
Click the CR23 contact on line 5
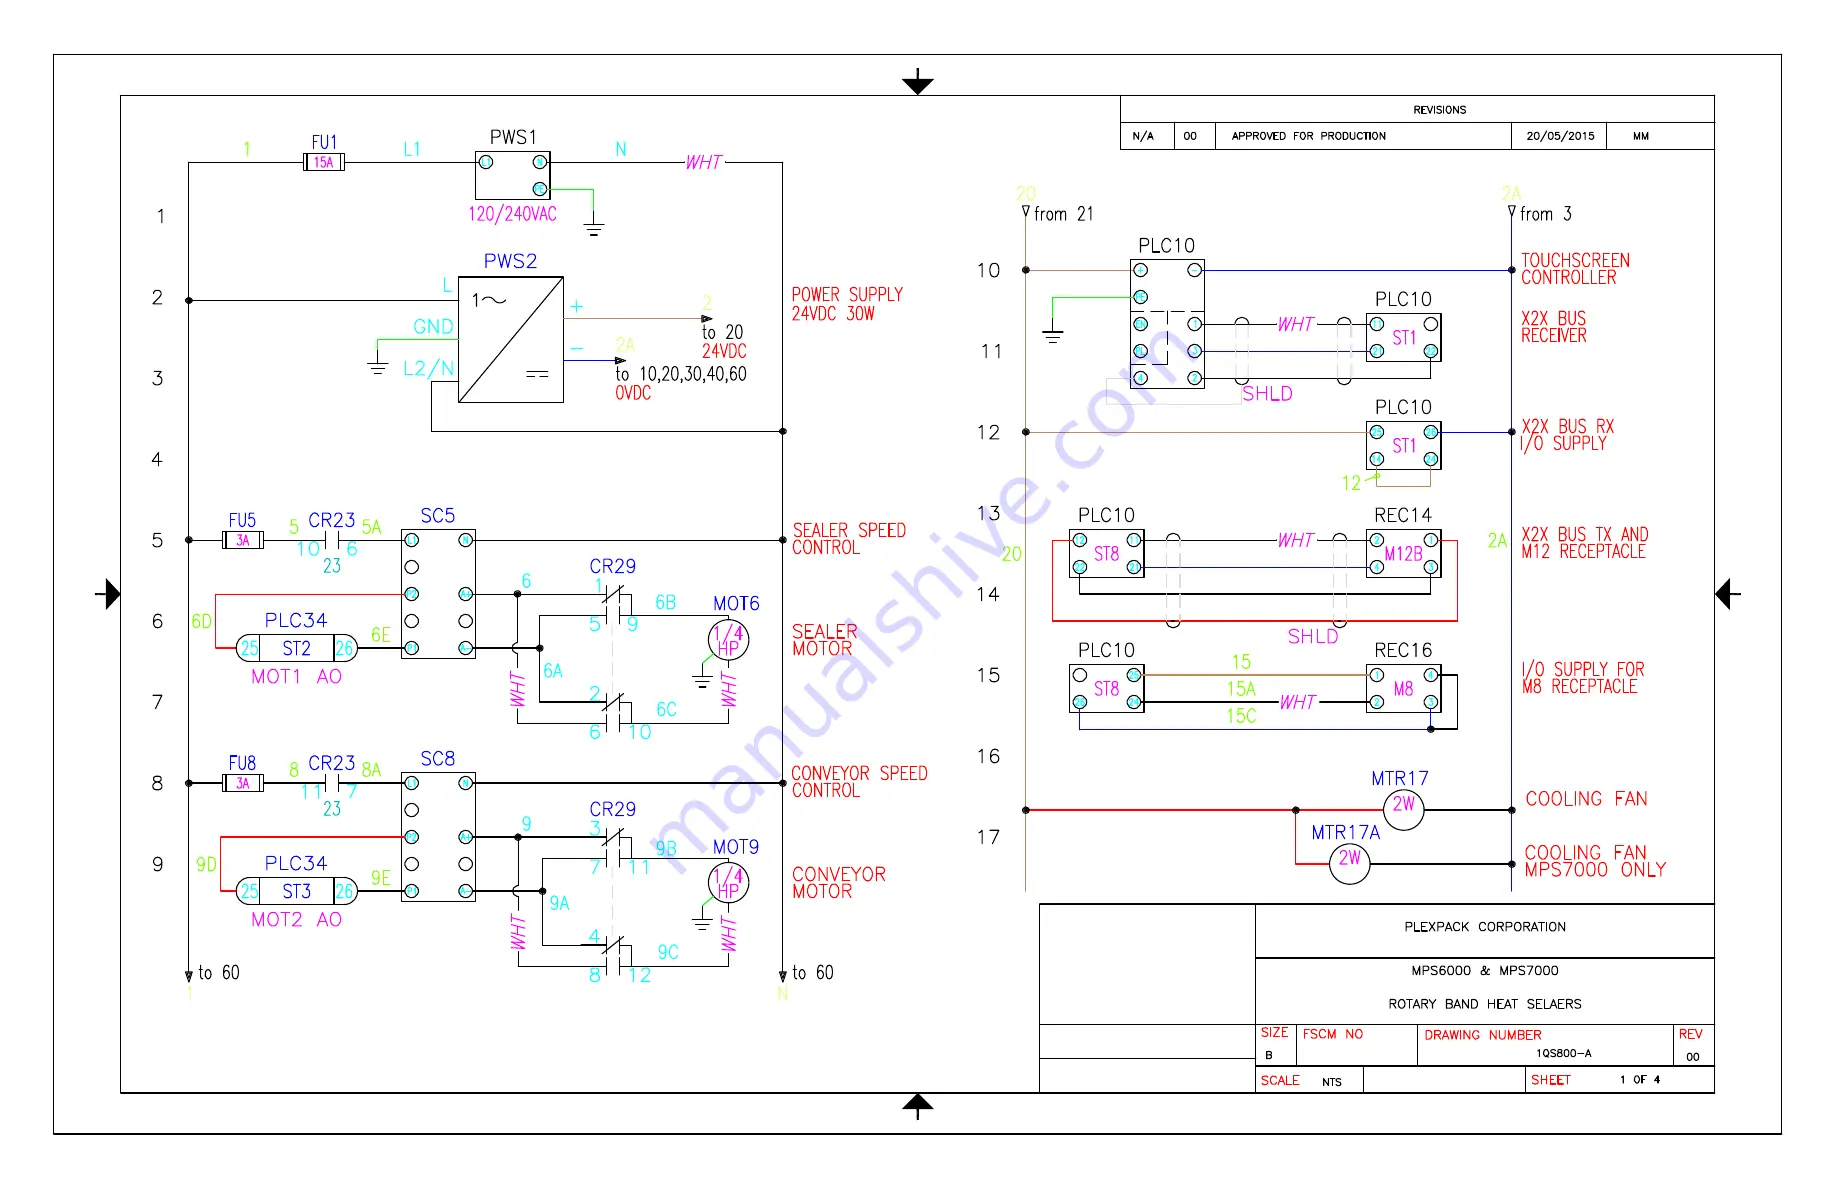pos(332,540)
